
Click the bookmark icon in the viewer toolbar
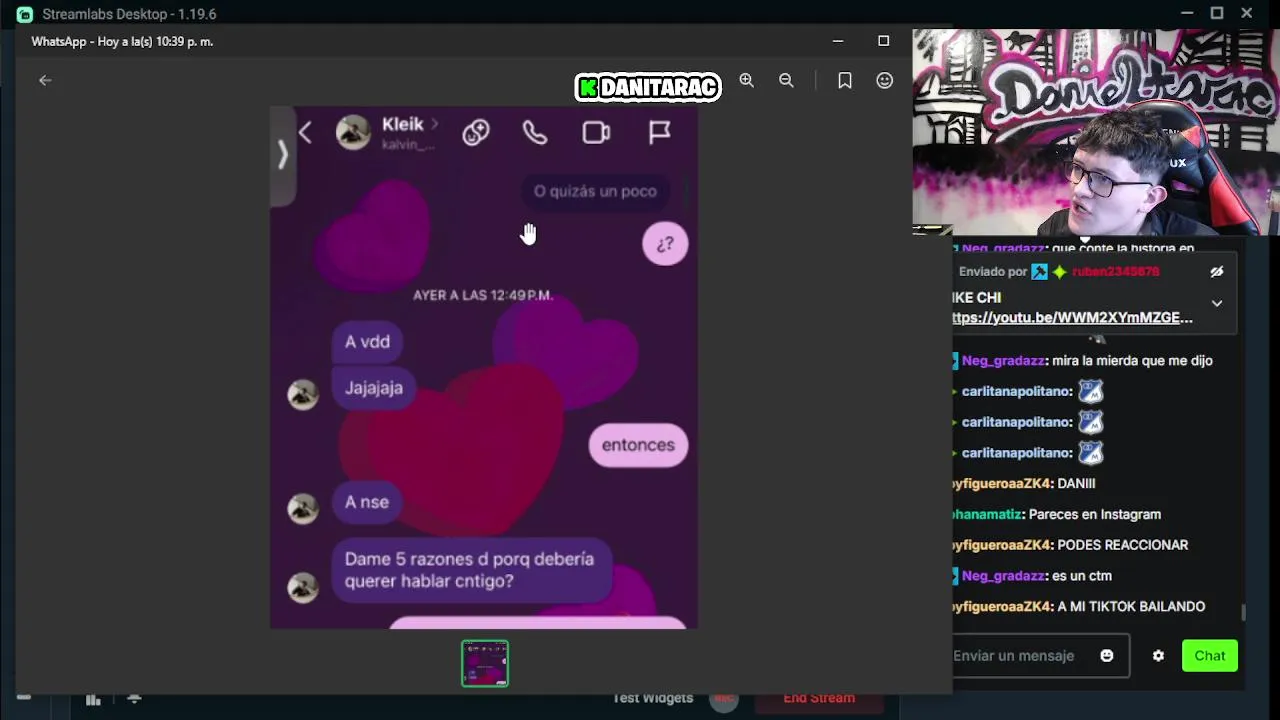pos(845,81)
